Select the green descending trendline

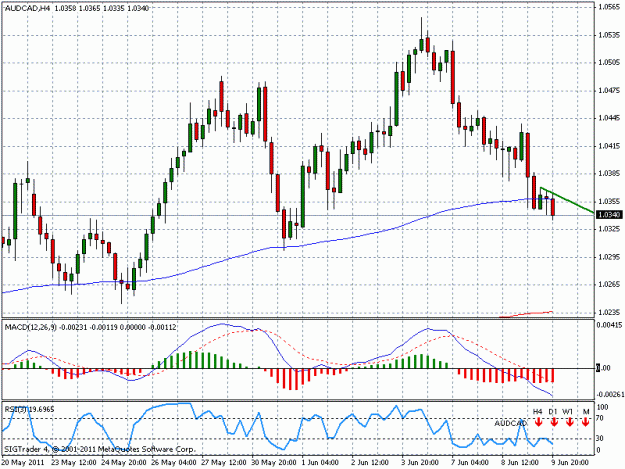(x=566, y=200)
